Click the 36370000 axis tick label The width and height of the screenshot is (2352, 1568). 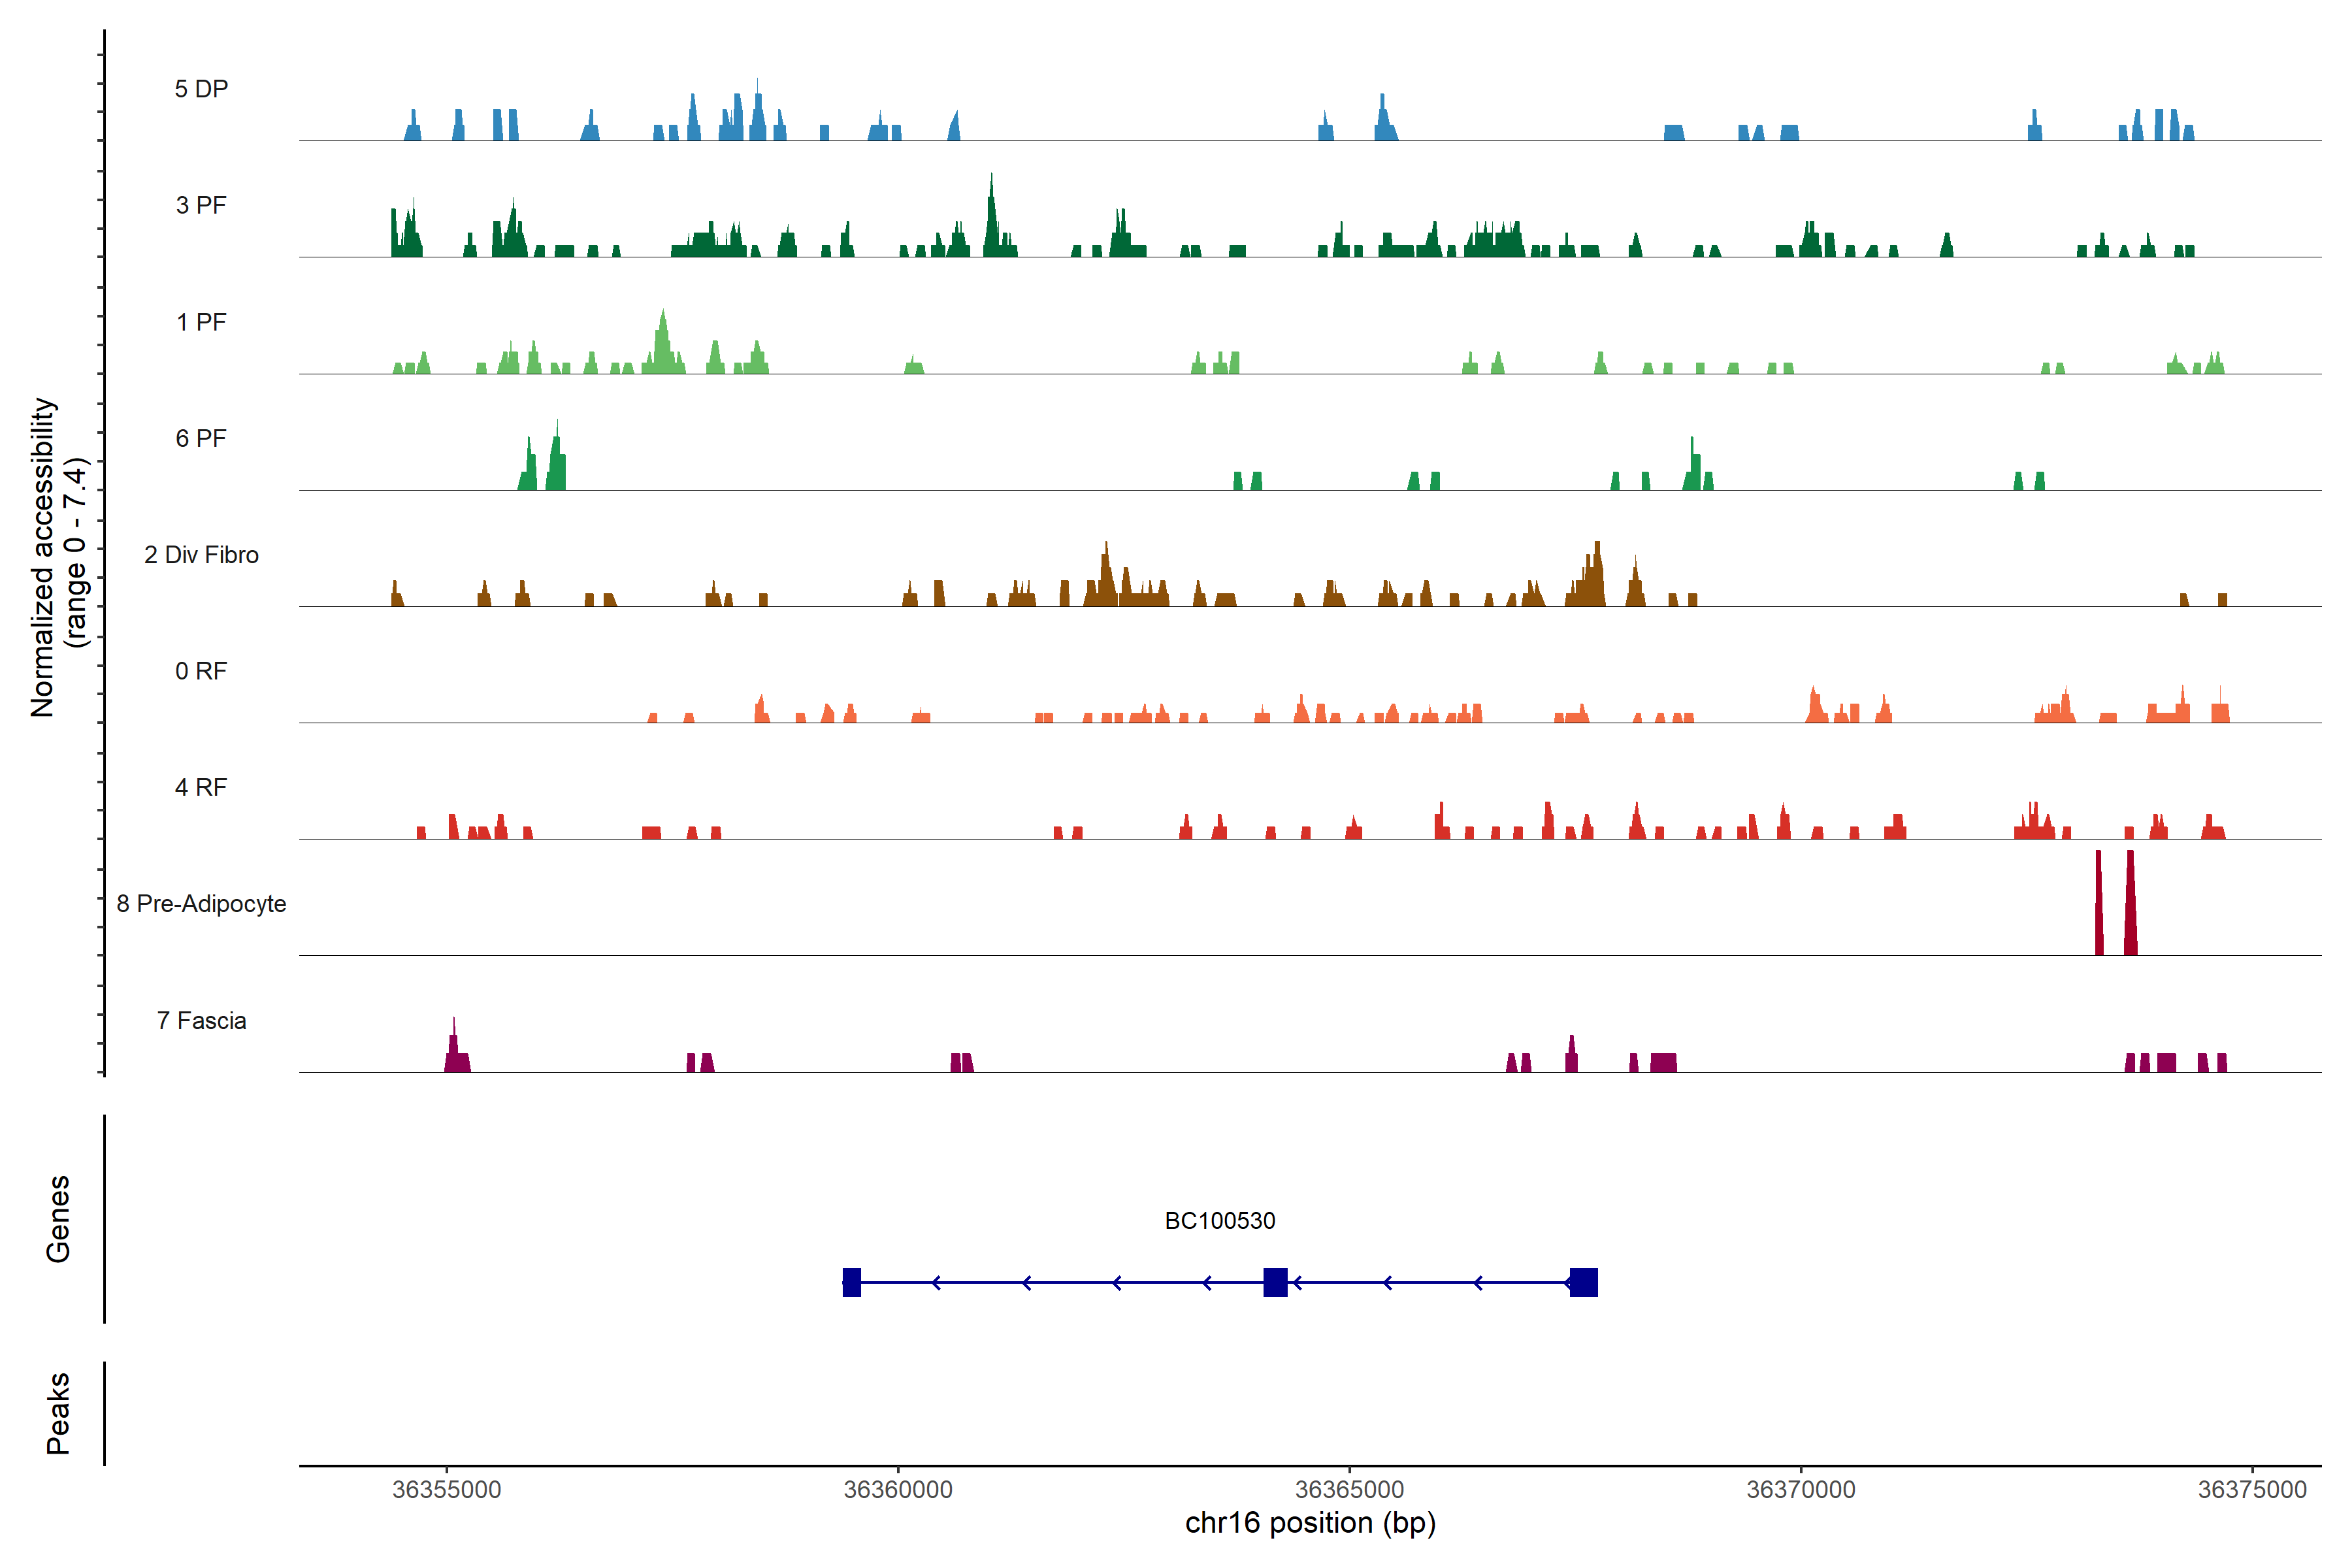tap(1800, 1489)
